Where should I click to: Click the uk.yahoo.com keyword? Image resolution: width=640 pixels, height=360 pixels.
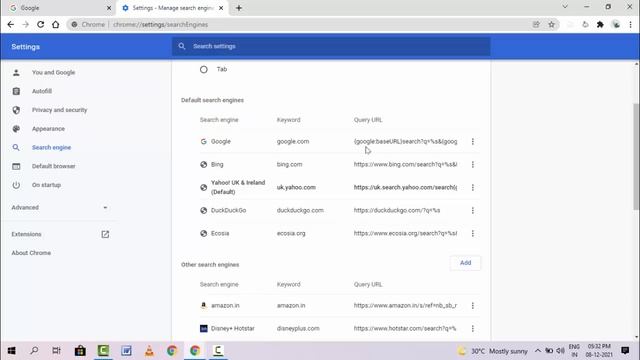296,187
